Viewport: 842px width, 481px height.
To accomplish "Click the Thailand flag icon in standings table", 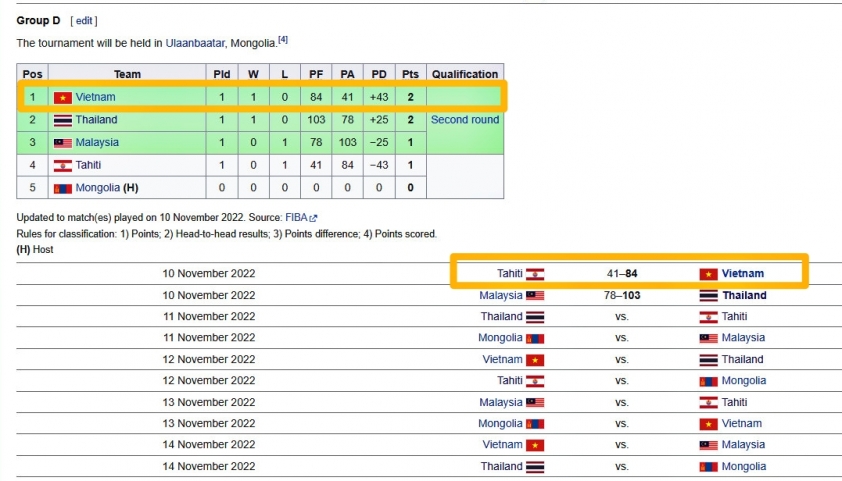I will pos(63,120).
